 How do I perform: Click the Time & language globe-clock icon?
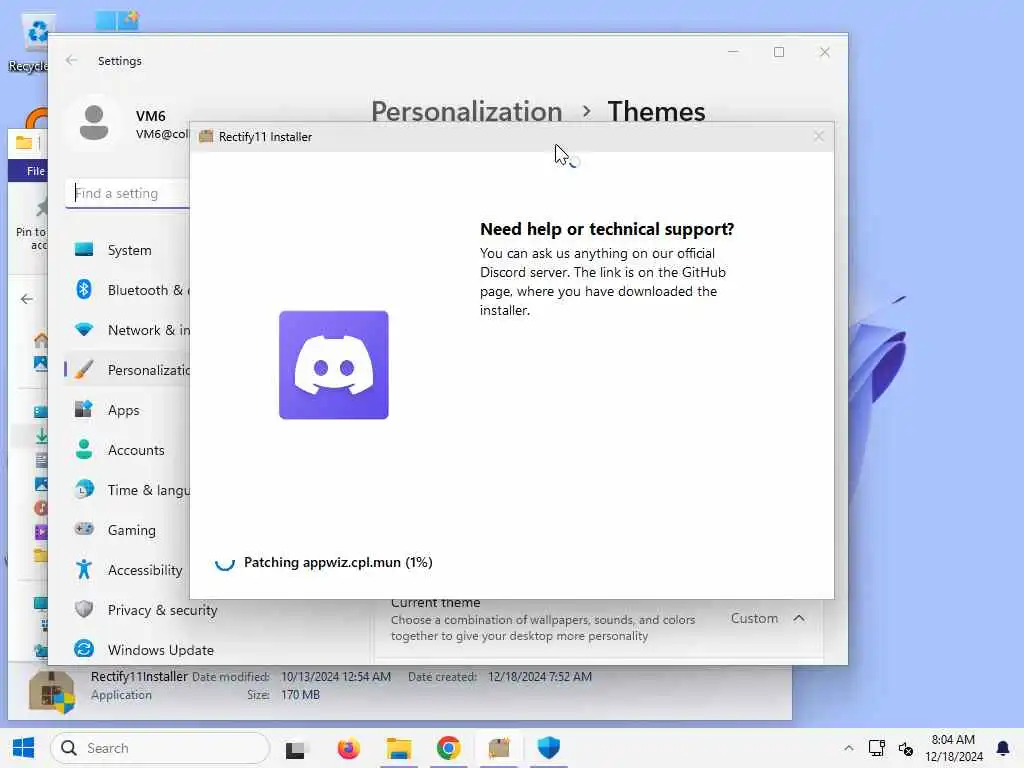(84, 489)
